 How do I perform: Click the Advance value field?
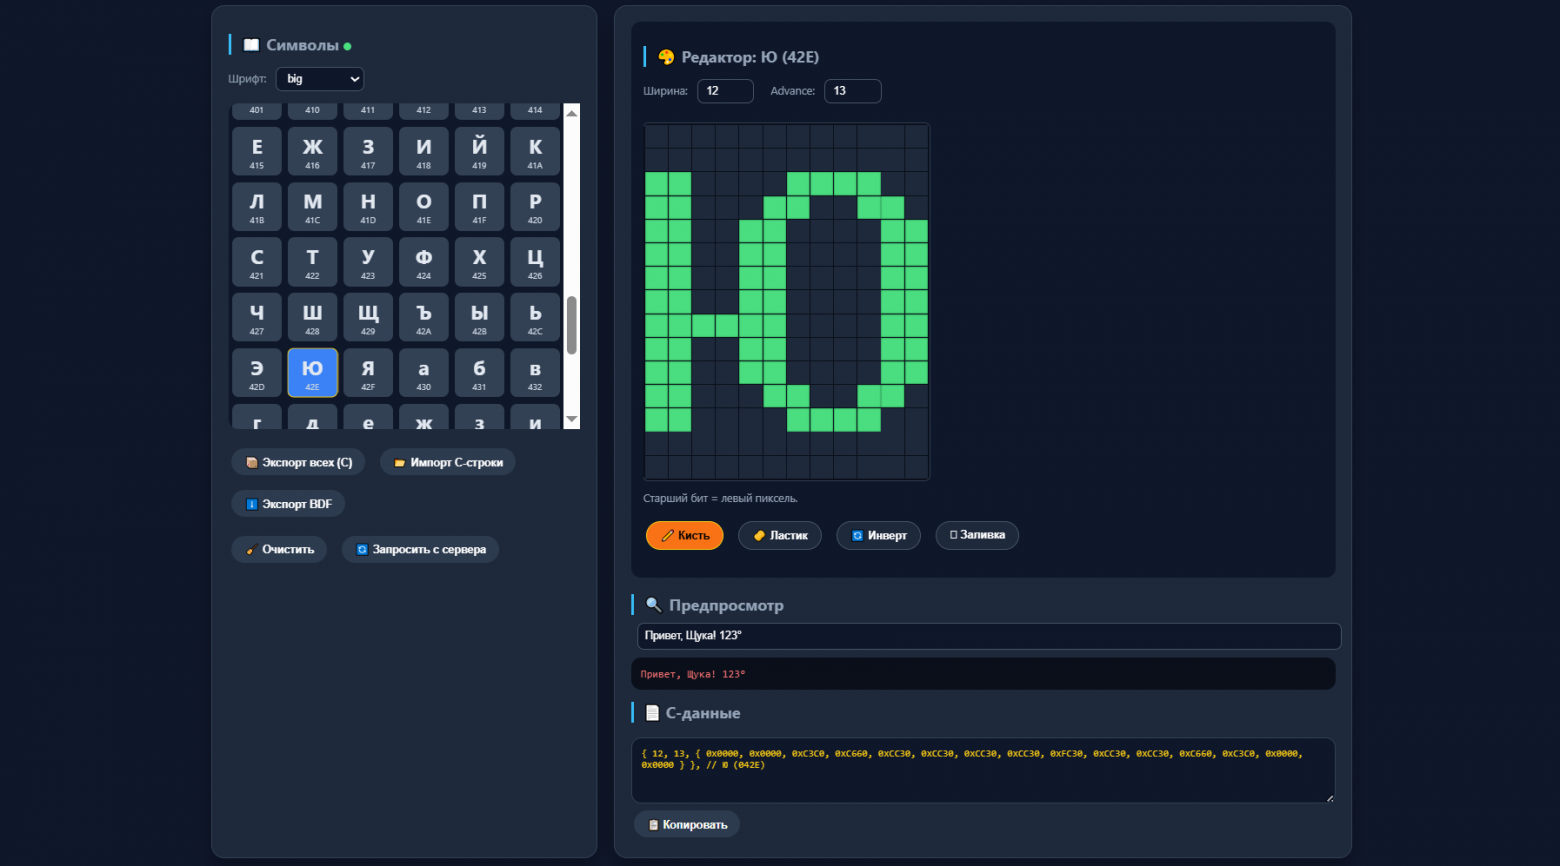(852, 91)
